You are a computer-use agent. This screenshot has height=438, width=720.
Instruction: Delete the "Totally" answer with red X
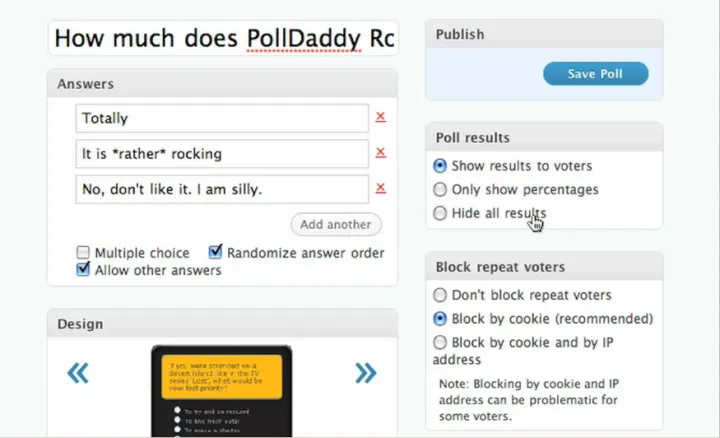380,117
